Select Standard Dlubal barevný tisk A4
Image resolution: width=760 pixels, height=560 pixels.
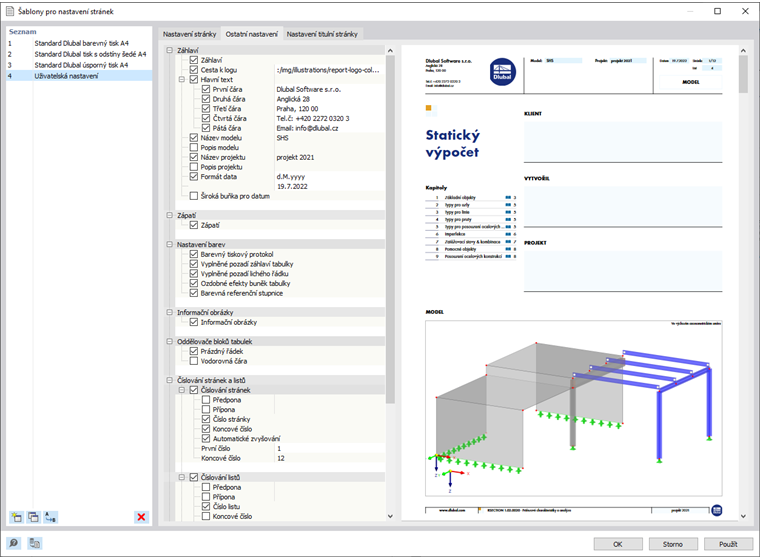click(x=79, y=43)
